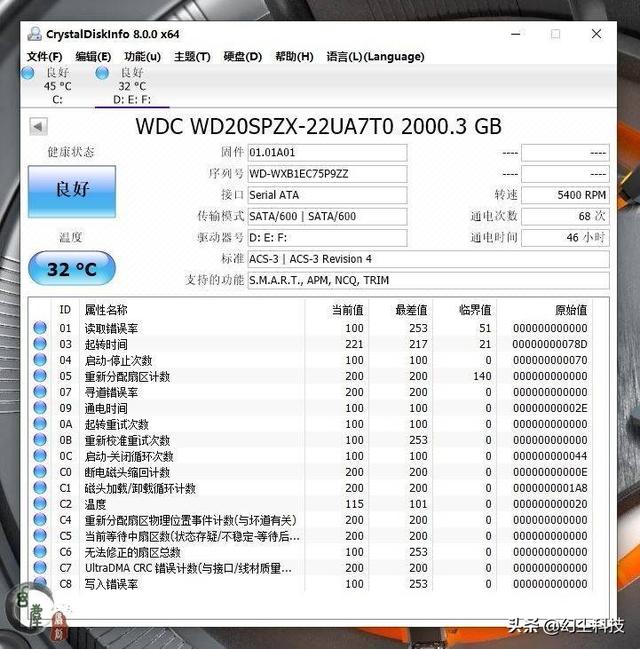
Task: Select the 09 通电时间 attribute row
Action: click(x=310, y=408)
